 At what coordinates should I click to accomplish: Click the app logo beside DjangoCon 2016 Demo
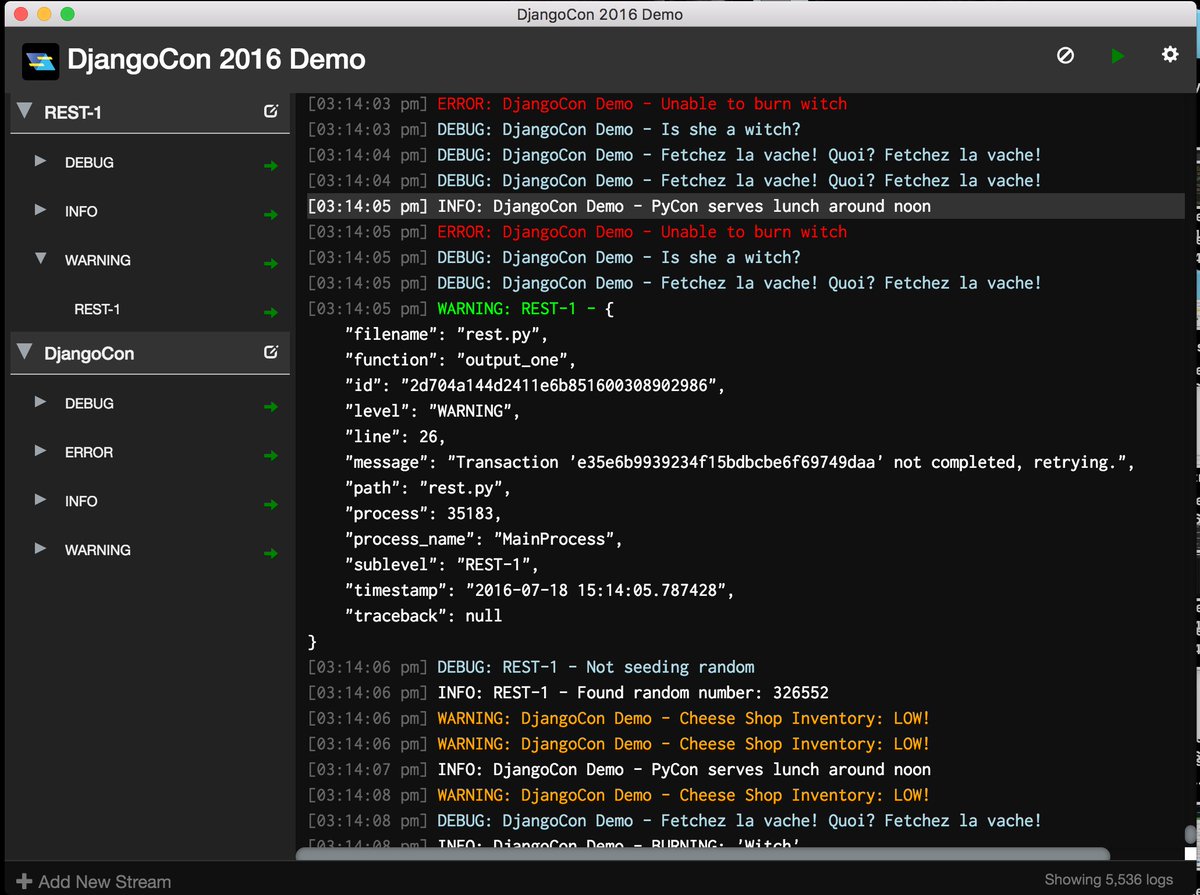pyautogui.click(x=41, y=60)
